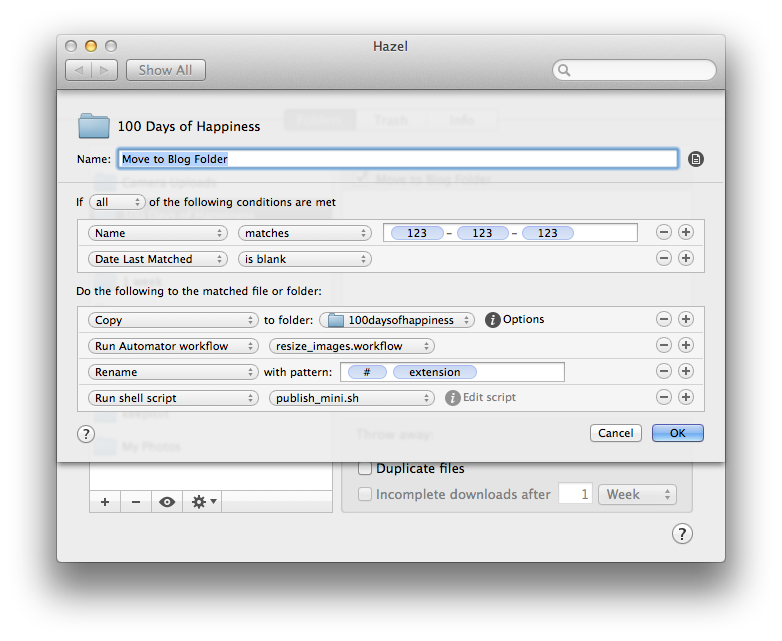The height and width of the screenshot is (641, 782).
Task: Toggle the Incomplete downloads after checkbox
Action: (x=366, y=494)
